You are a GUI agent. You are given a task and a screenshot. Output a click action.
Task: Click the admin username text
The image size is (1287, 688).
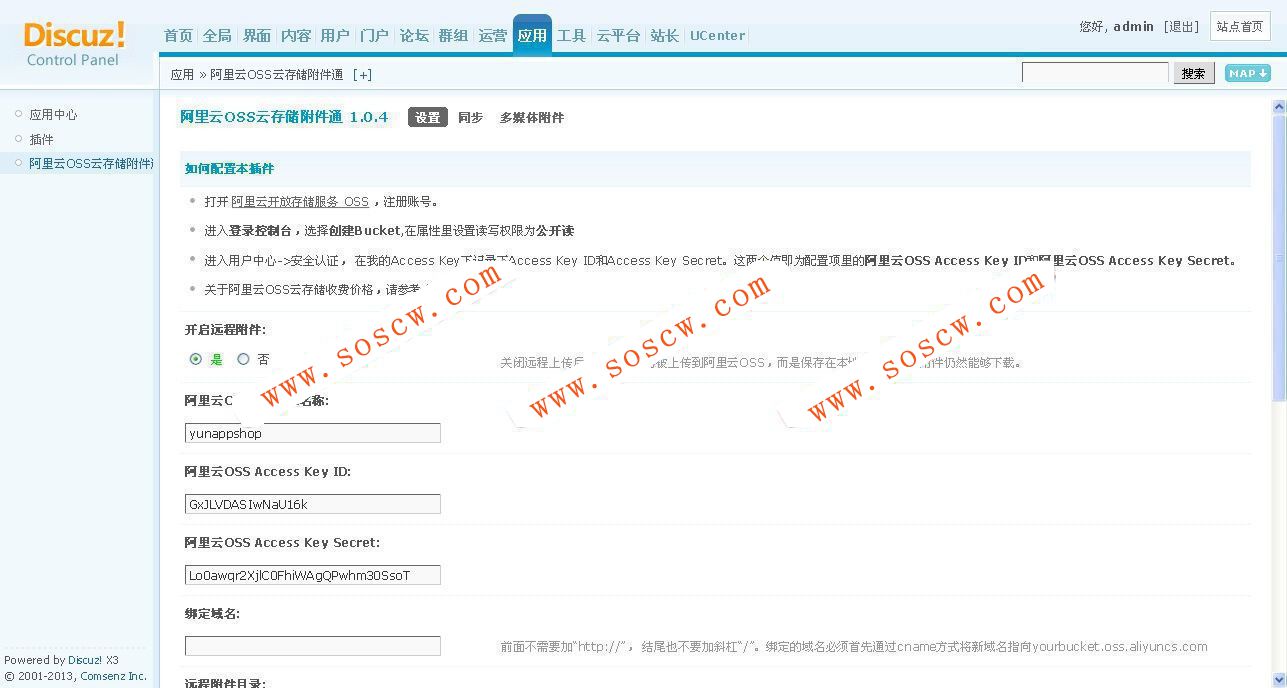[x=1134, y=27]
